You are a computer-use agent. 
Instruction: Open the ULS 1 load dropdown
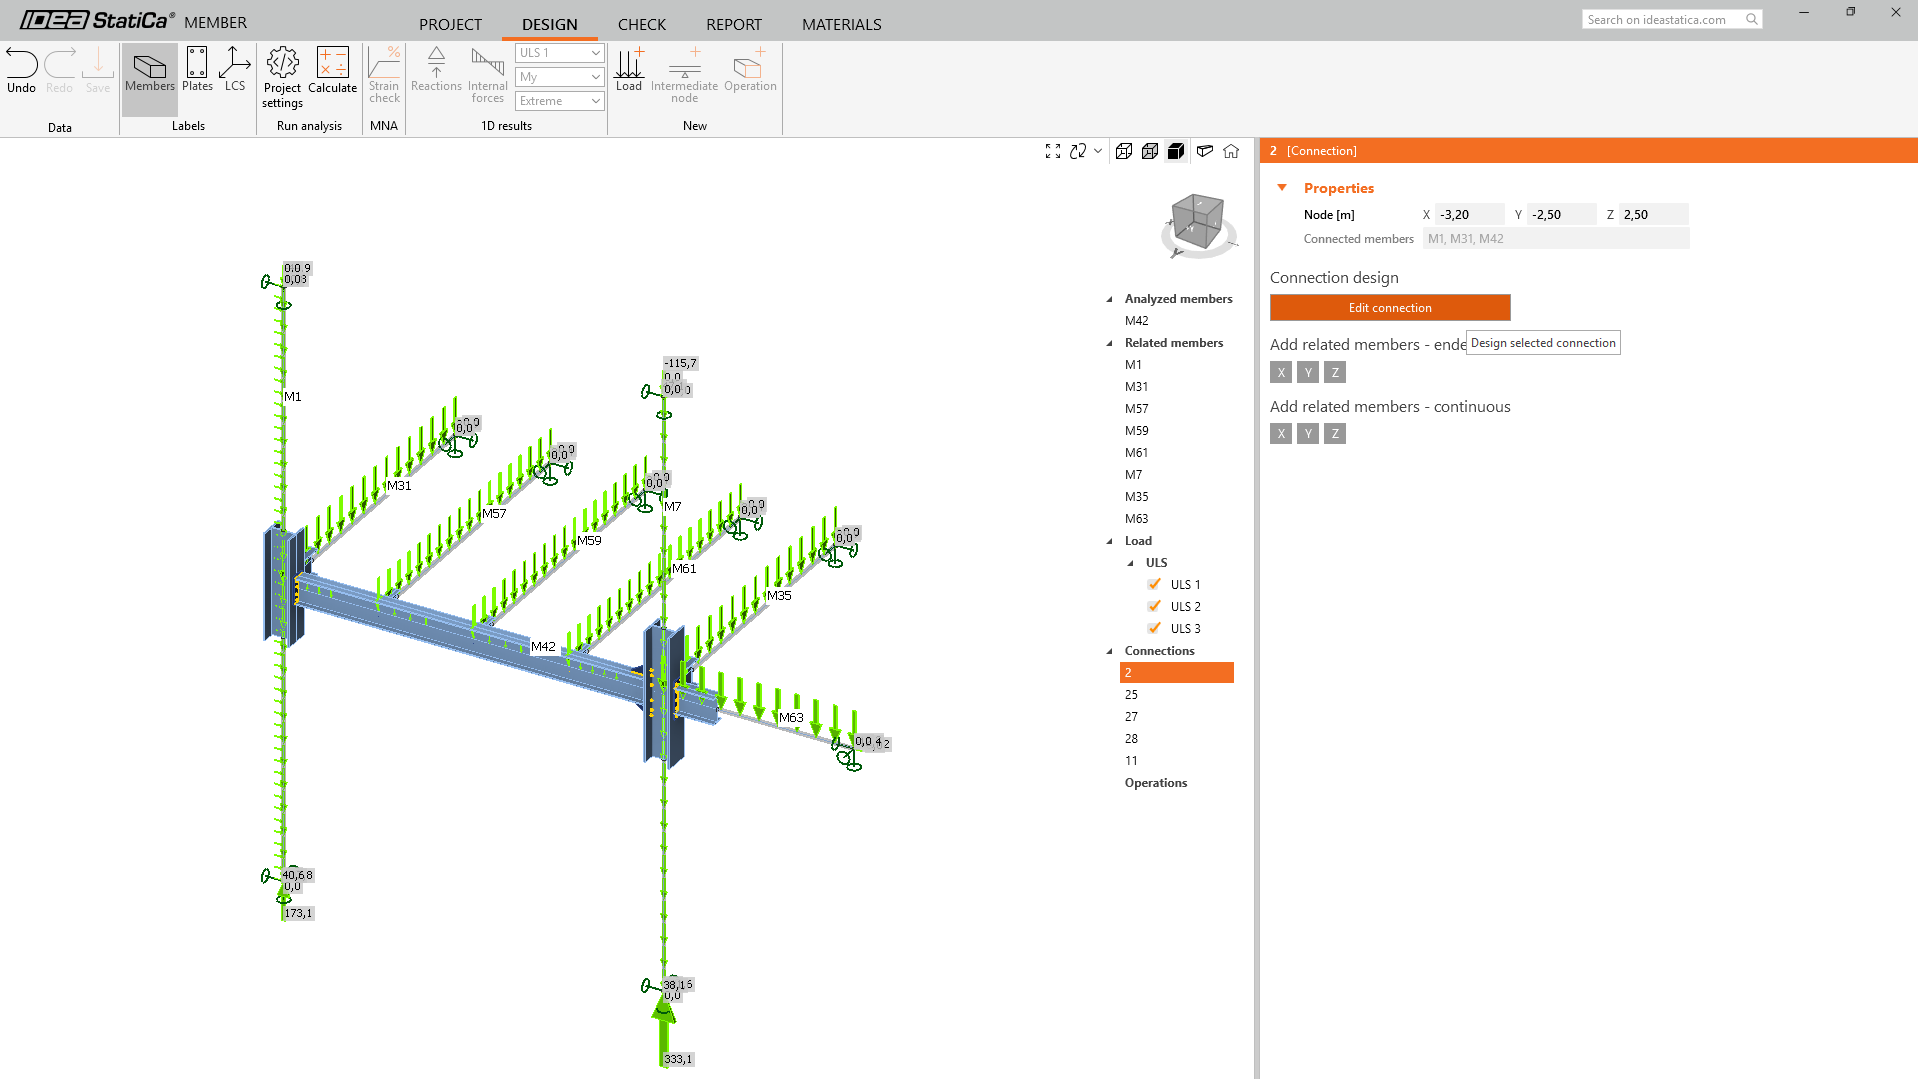pyautogui.click(x=560, y=53)
